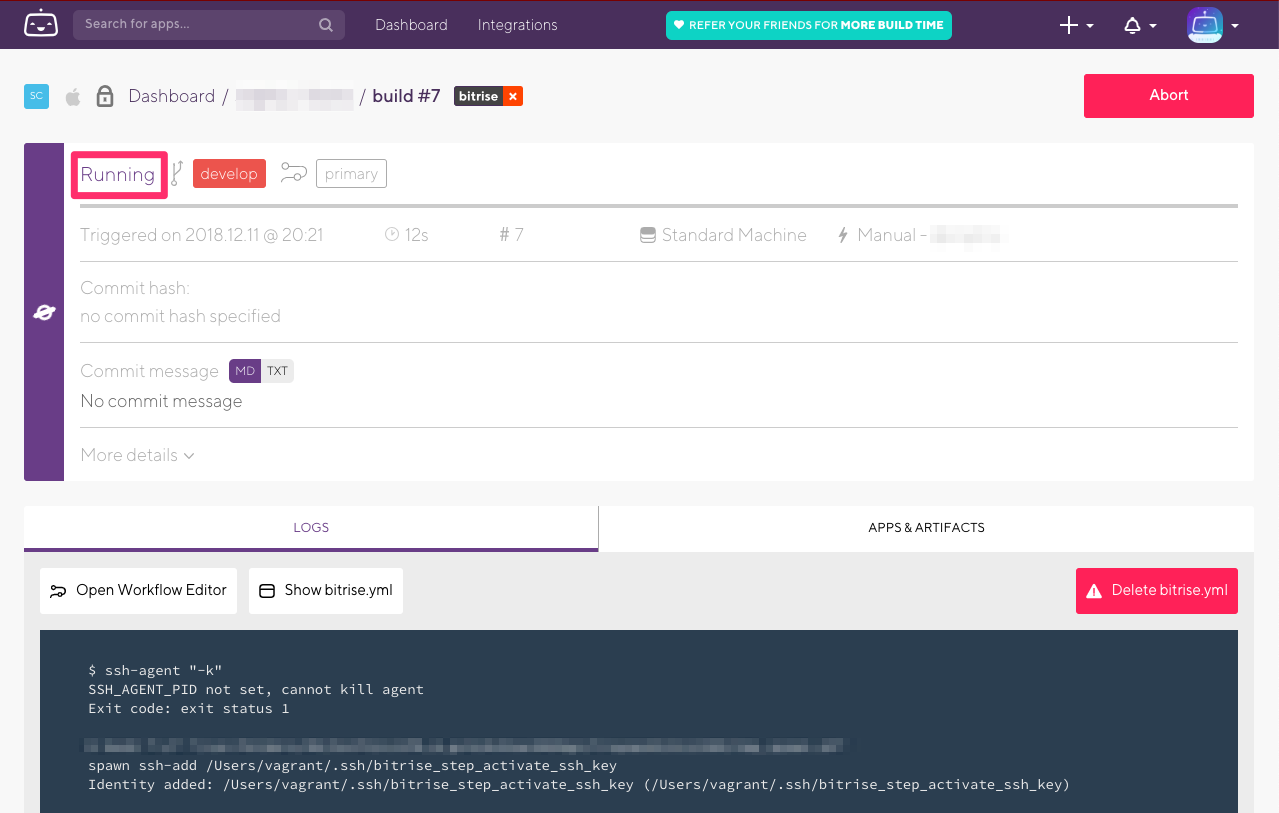
Task: Click the lightning trigger icon
Action: (843, 236)
